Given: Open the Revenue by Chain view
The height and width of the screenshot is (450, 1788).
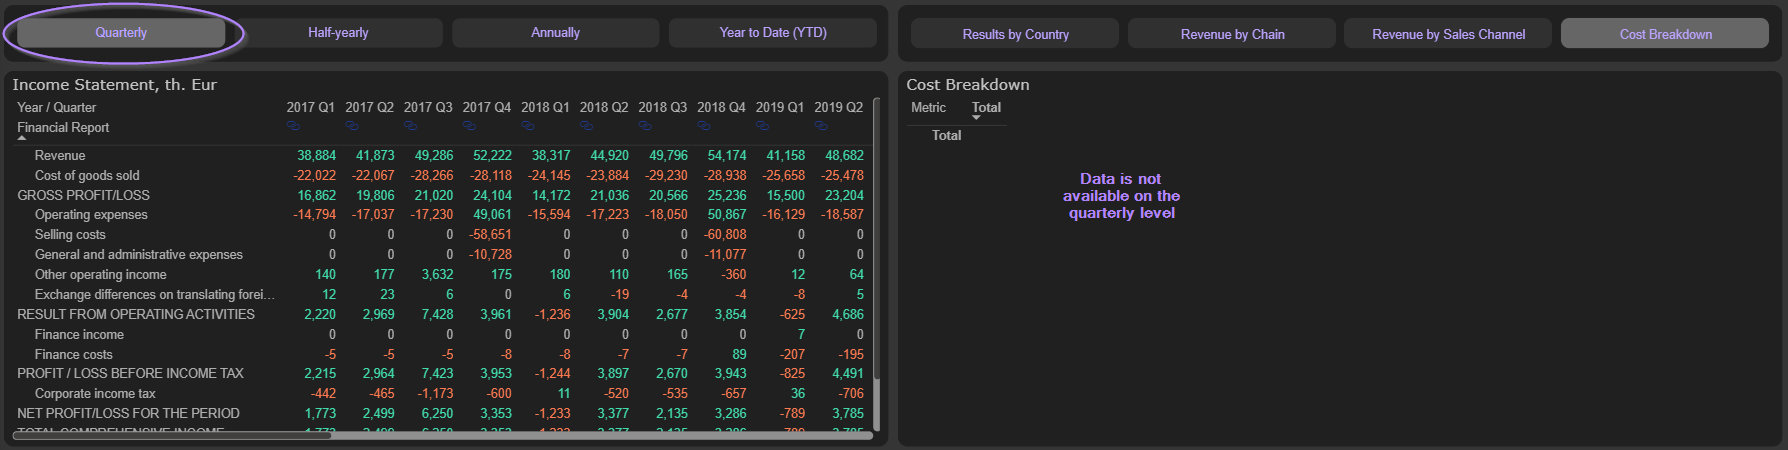Looking at the screenshot, I should (1232, 34).
